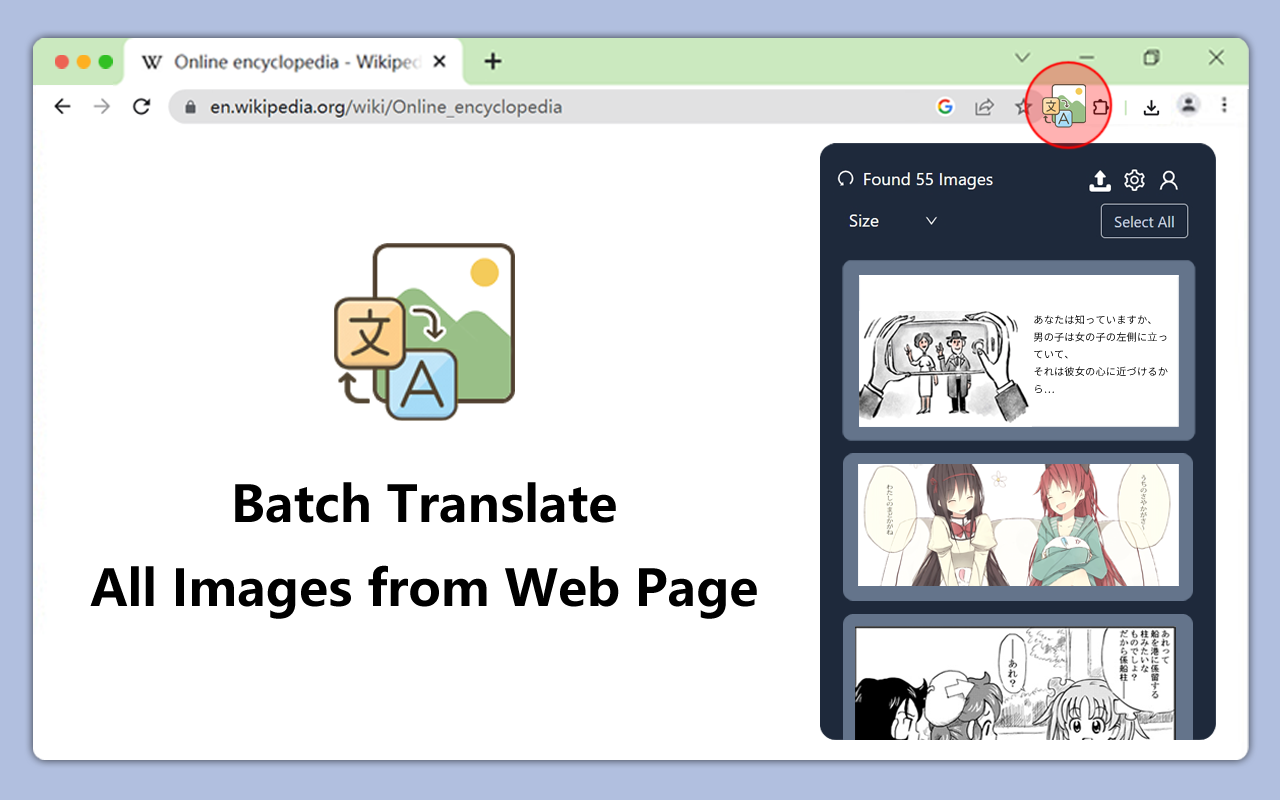Screen dimensions: 1280x800
Task: Click the image translator extension icon
Action: click(x=1063, y=105)
